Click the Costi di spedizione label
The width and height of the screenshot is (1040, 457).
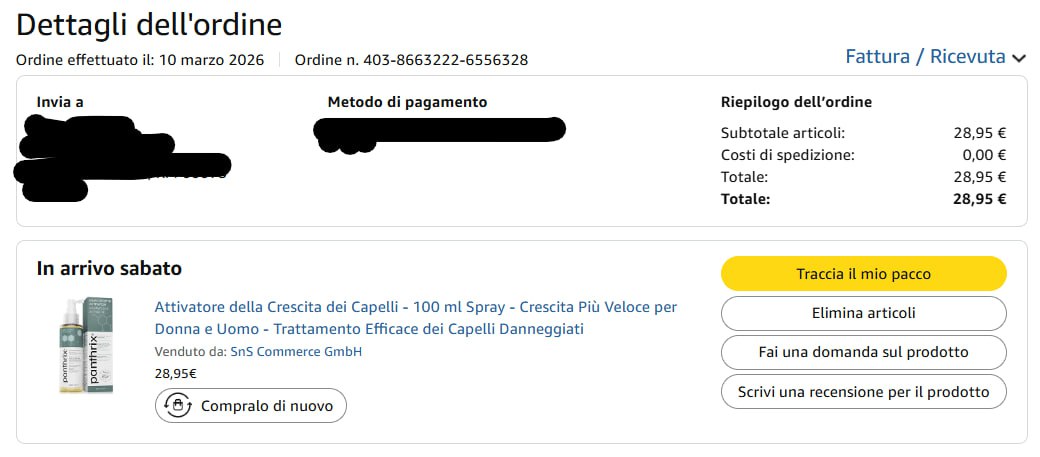tap(787, 155)
